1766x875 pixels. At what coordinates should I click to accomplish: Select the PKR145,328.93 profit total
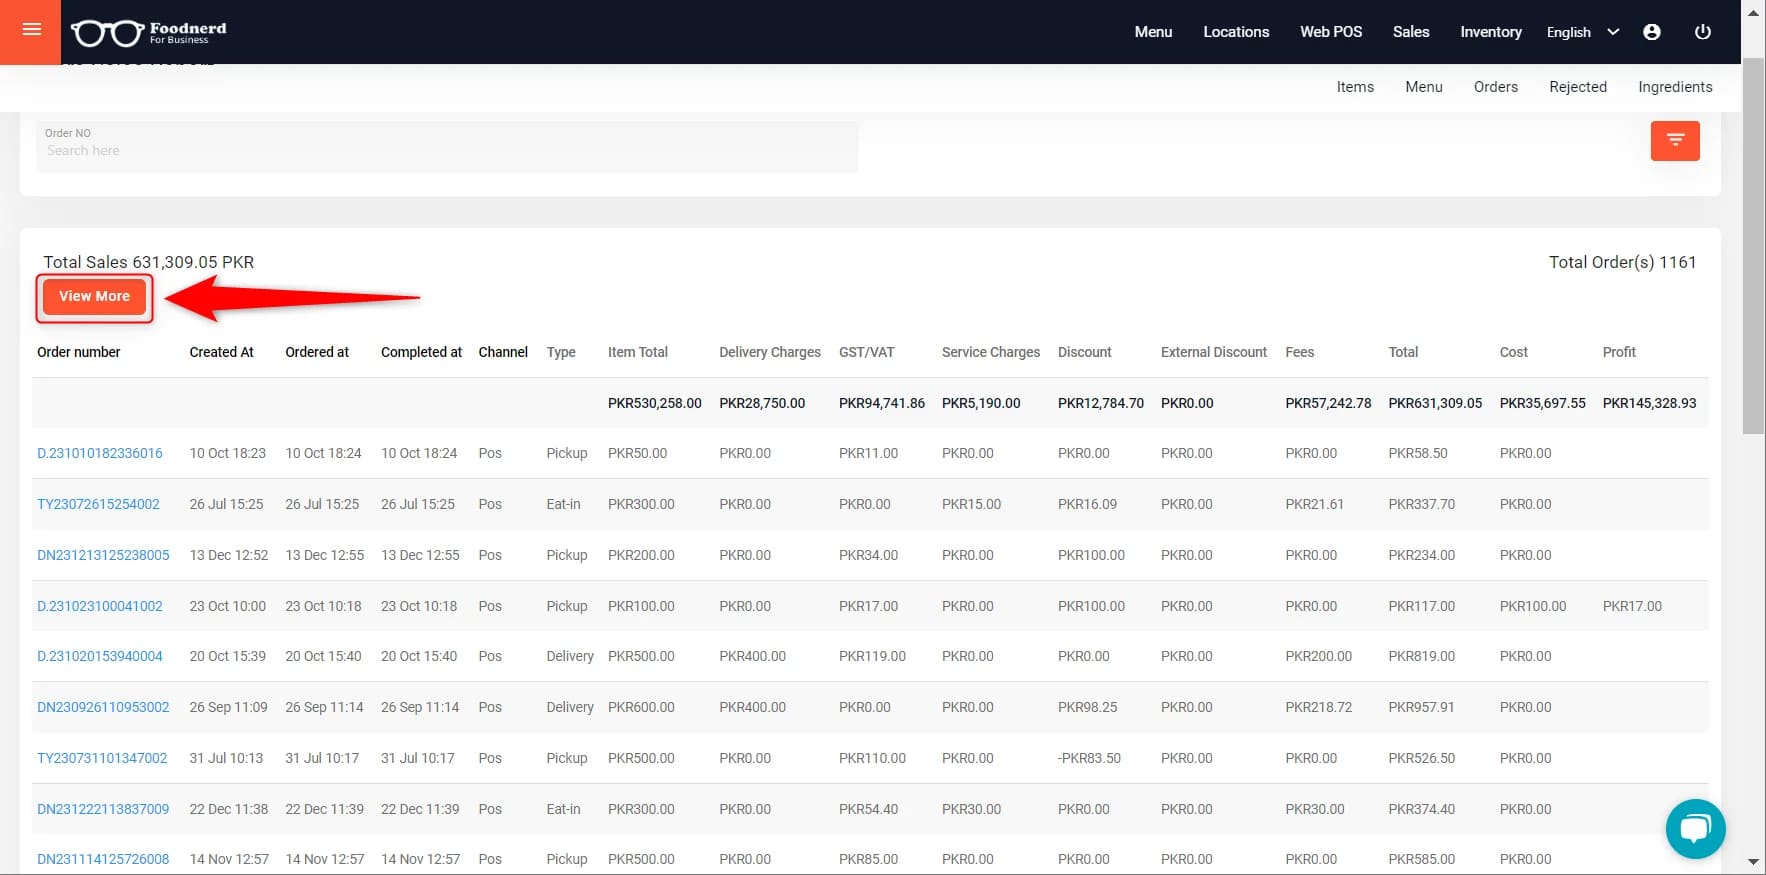coord(1650,403)
